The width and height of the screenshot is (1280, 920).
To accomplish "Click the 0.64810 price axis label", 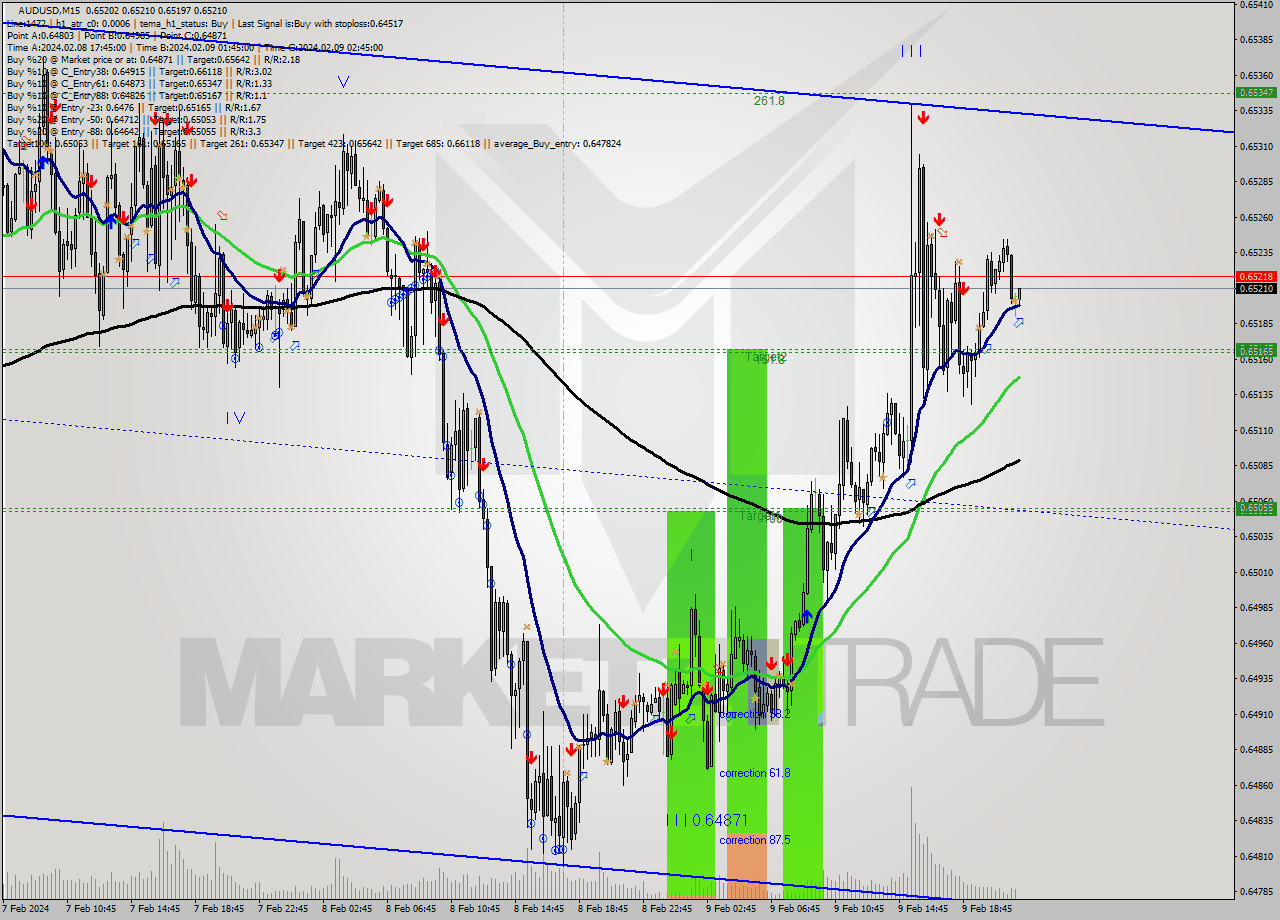I will click(1256, 856).
